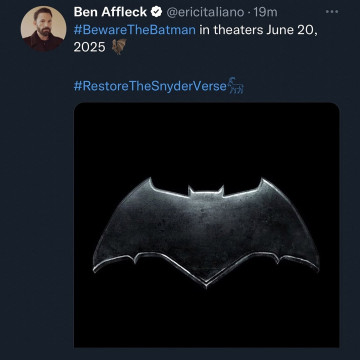The height and width of the screenshot is (360, 360).
Task: Open the tweet's more options ellipsis menu
Action: [332, 12]
